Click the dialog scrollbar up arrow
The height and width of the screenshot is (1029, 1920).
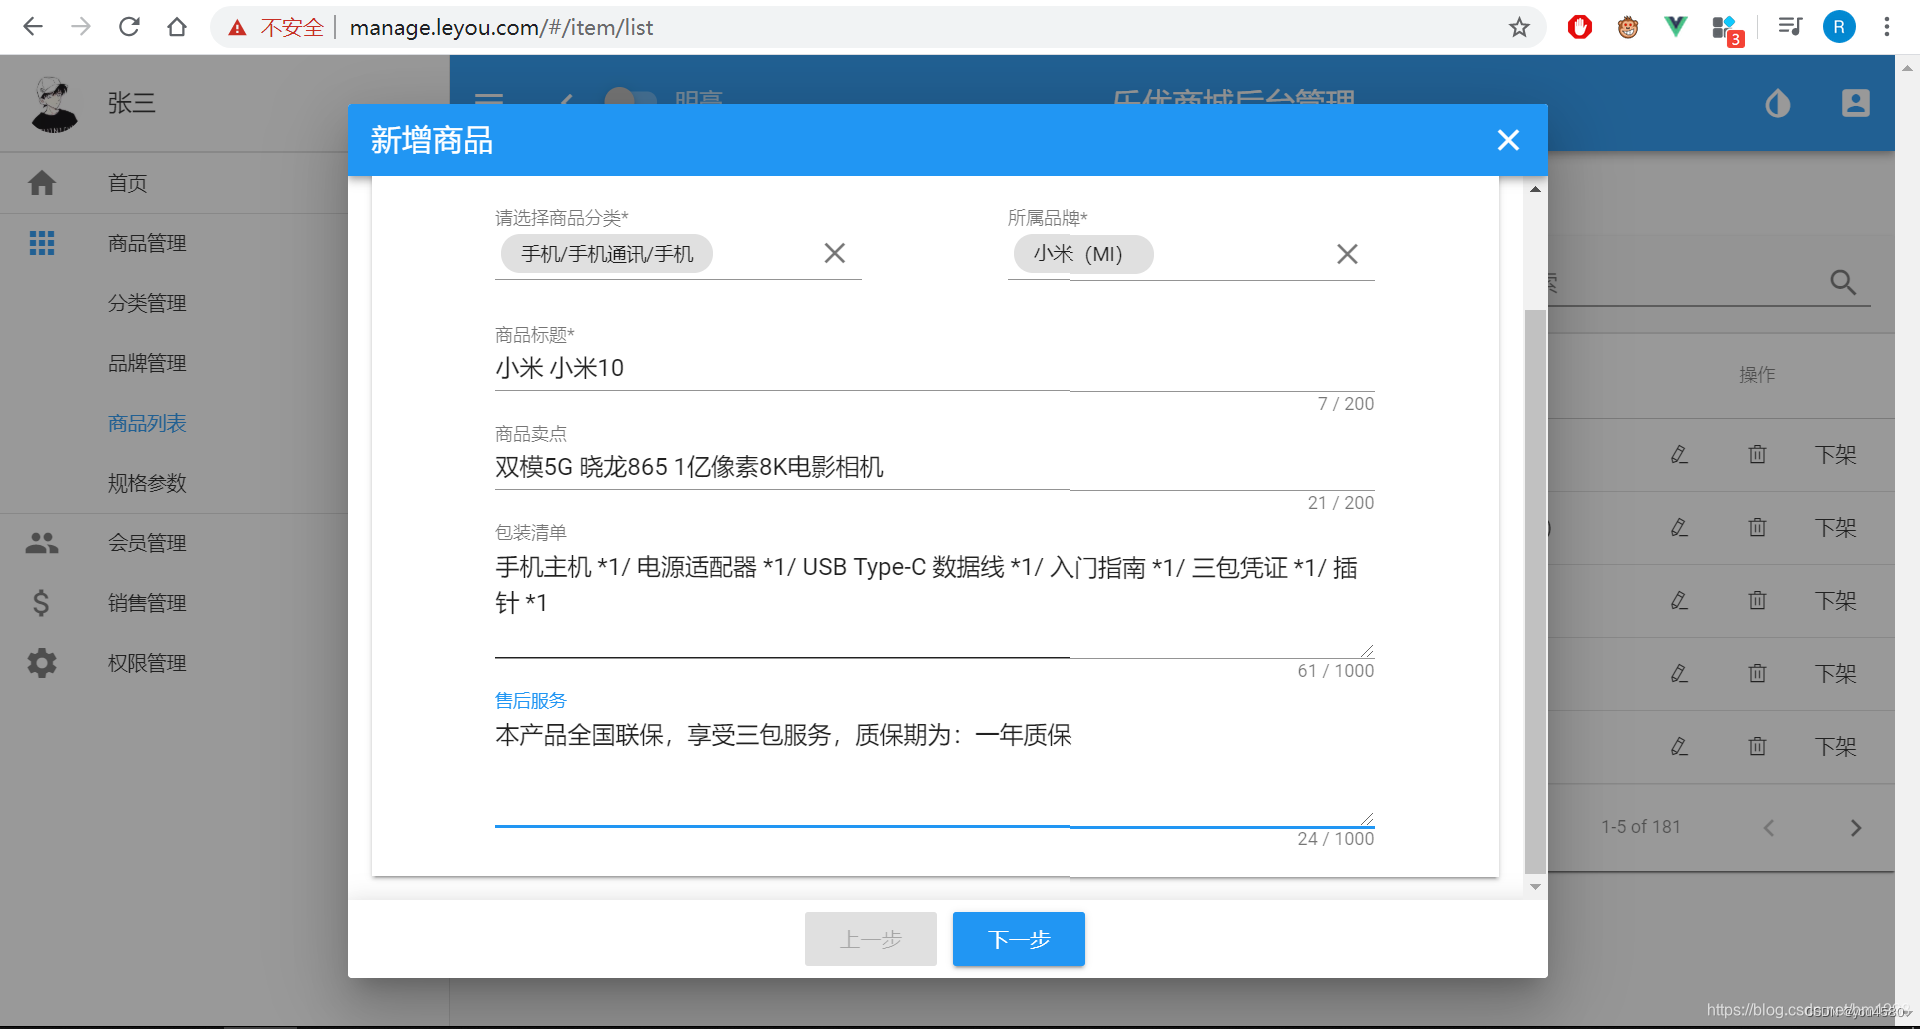(1535, 188)
